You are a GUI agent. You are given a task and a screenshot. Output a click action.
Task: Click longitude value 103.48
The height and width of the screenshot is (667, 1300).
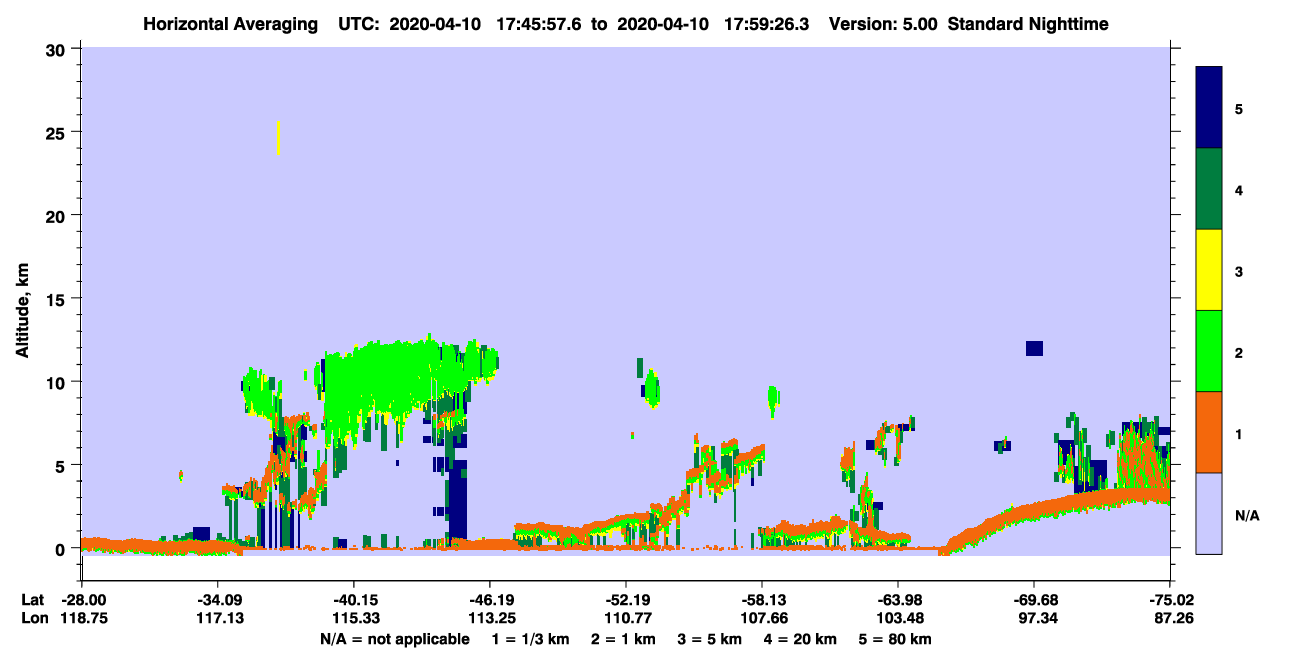[x=898, y=619]
